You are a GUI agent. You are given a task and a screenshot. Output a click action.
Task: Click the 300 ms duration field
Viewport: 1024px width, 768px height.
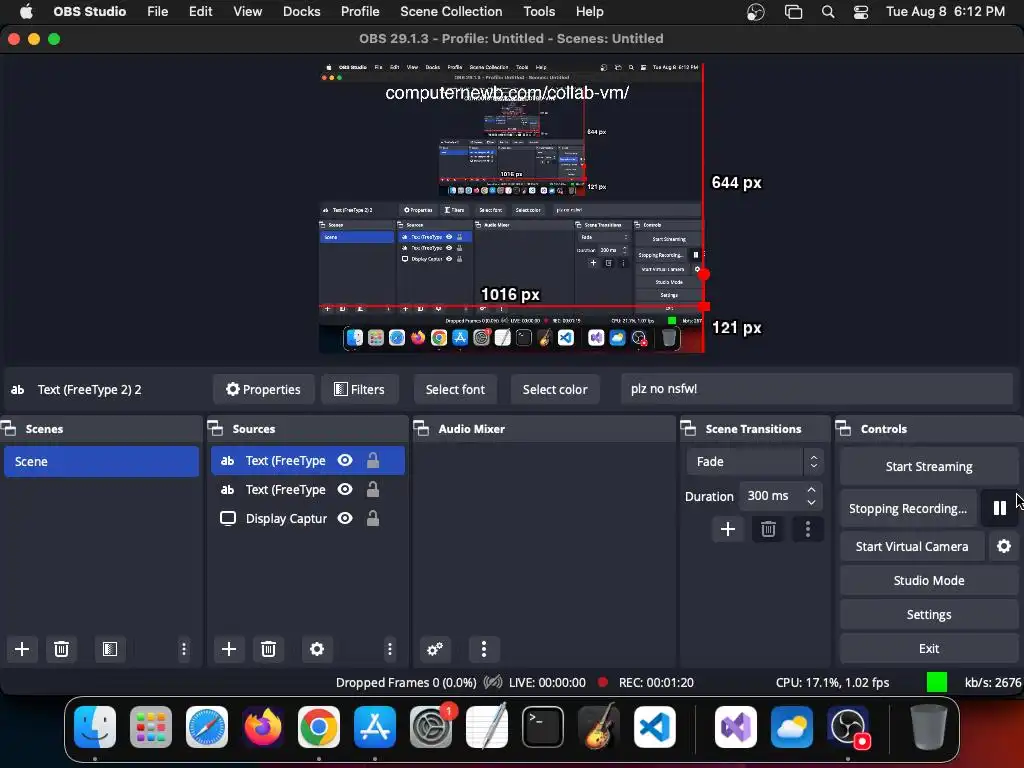pos(773,496)
